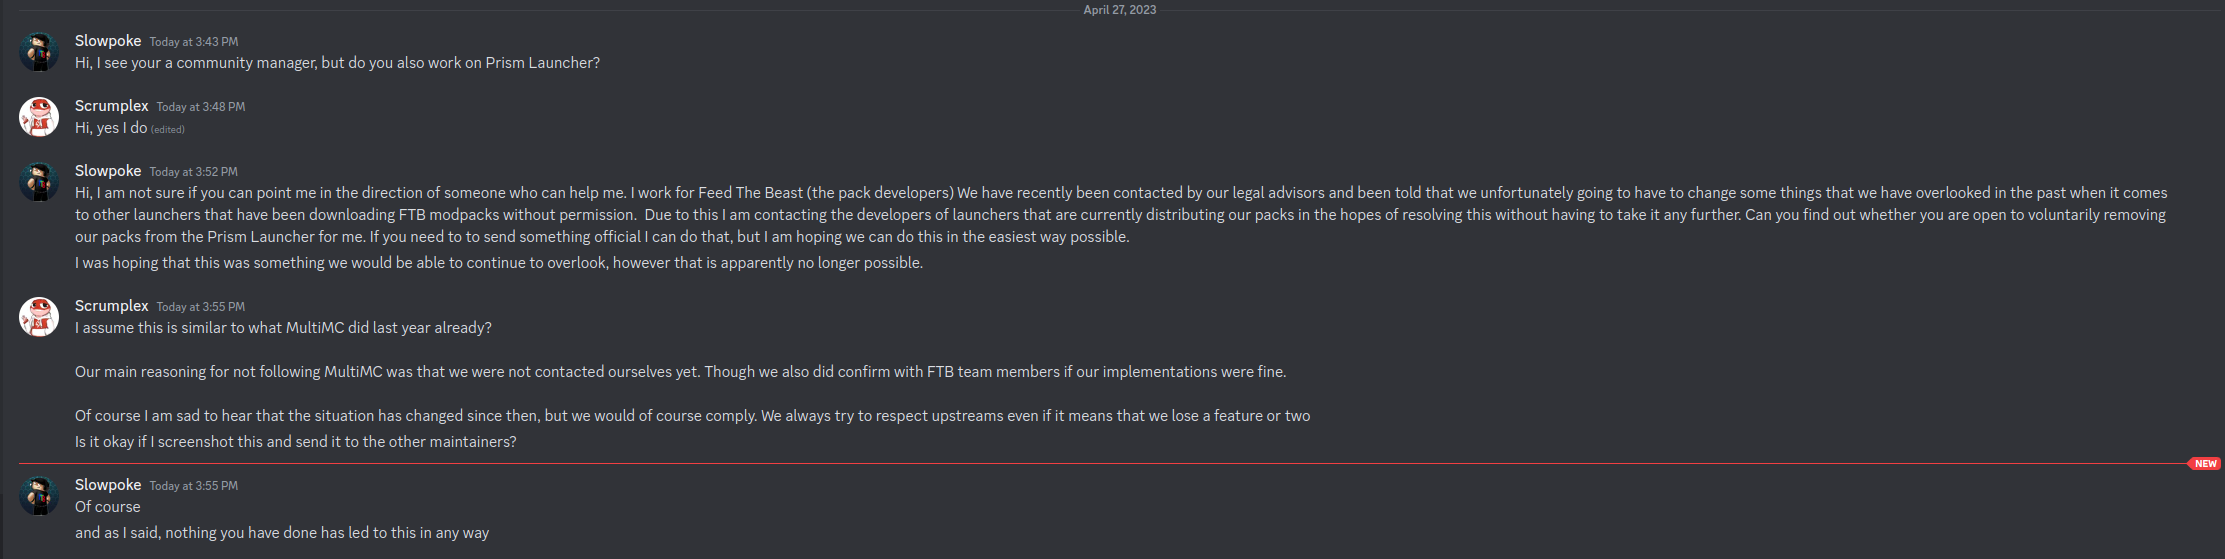Open Slowpoke's avatar beside "Of course" message
This screenshot has width=2225, height=559.
point(39,496)
